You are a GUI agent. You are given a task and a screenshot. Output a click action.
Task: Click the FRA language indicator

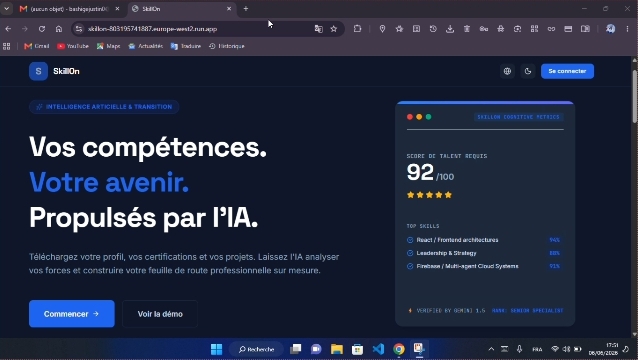[537, 349]
